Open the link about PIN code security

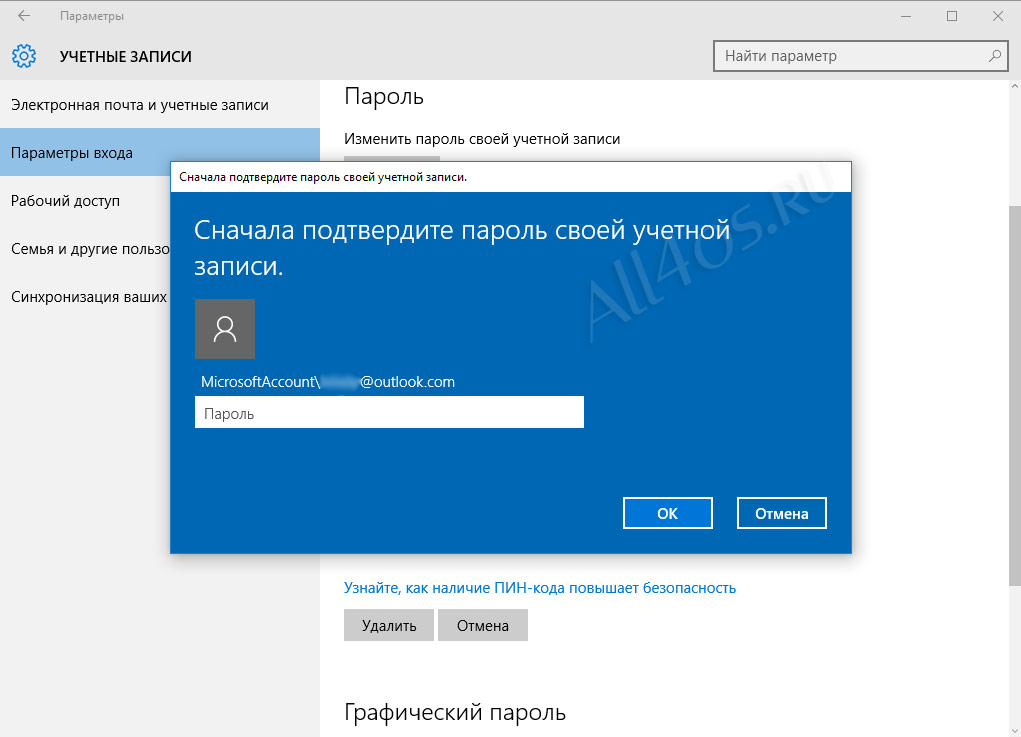point(540,588)
